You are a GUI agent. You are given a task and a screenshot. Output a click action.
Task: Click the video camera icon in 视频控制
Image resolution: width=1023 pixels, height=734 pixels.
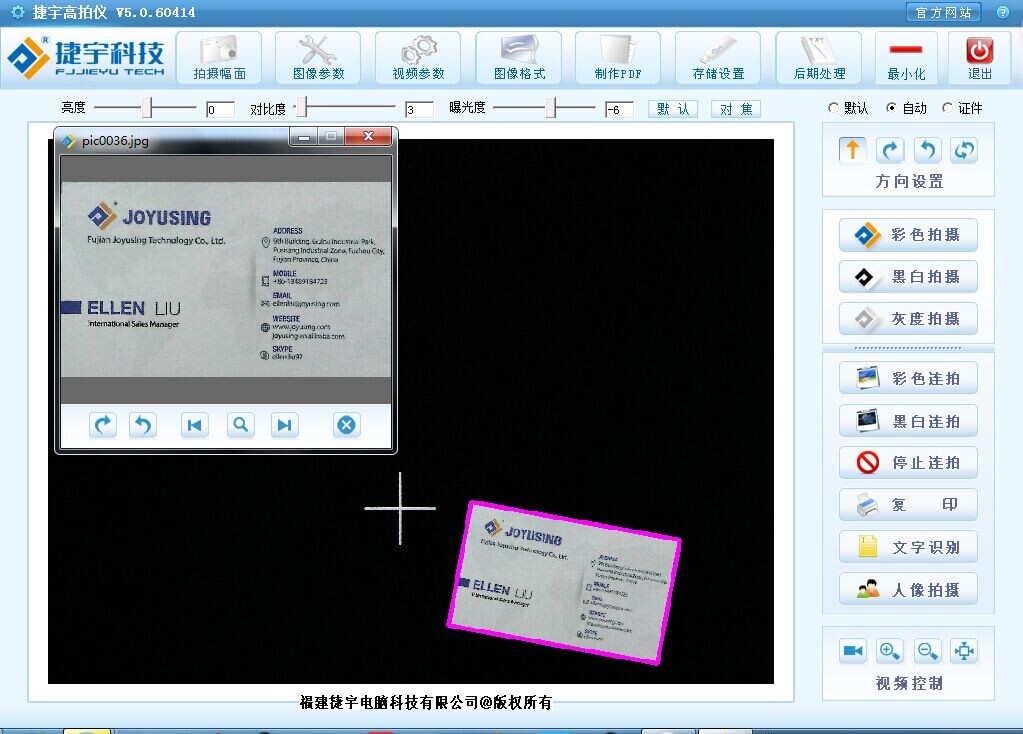click(853, 650)
